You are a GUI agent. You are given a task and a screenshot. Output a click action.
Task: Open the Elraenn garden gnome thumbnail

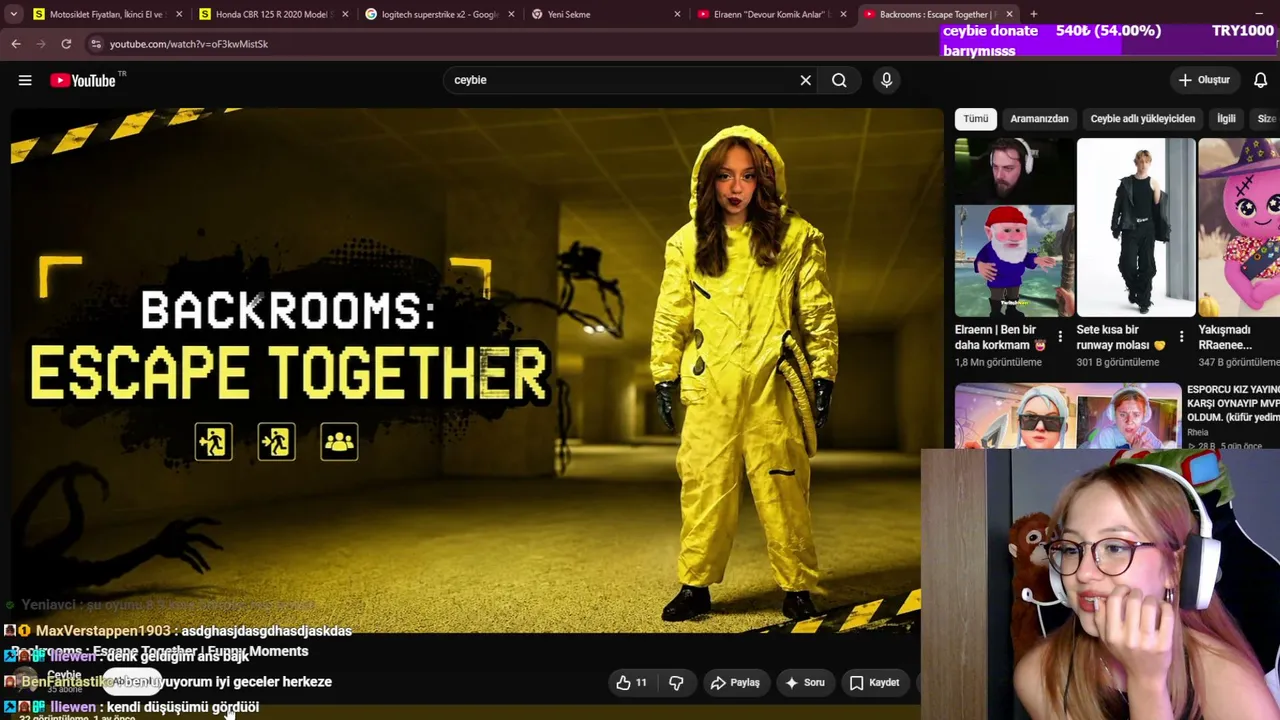1014,227
